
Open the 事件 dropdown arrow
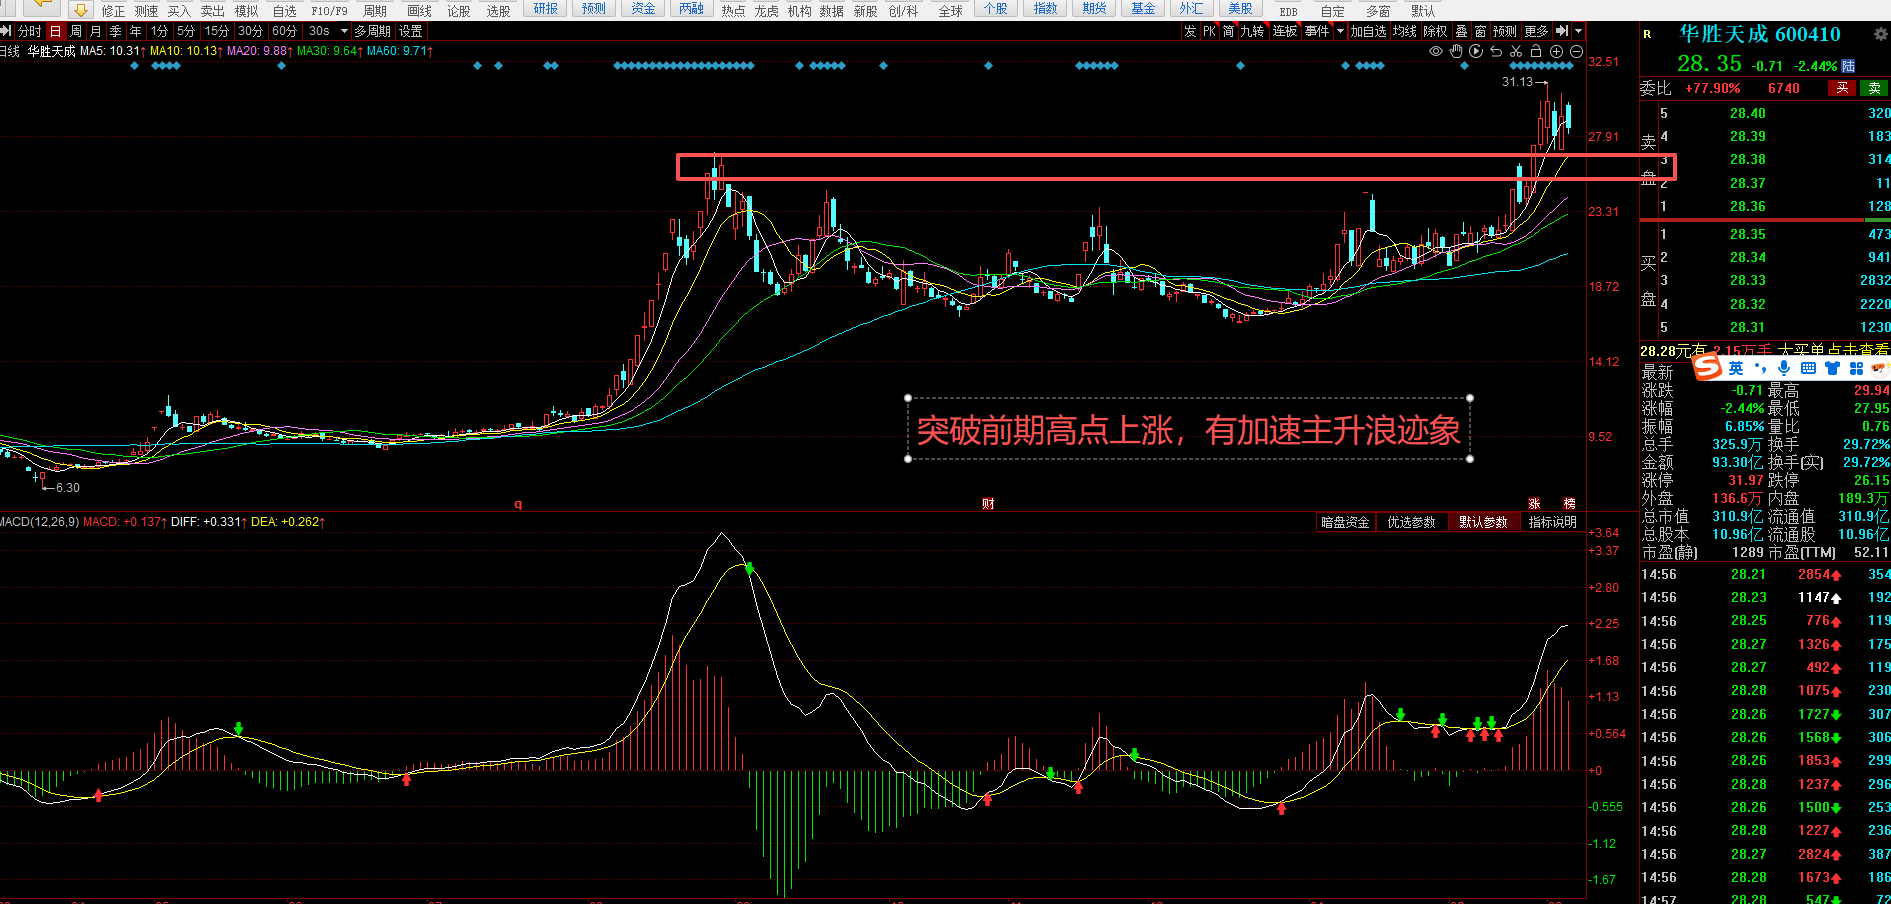tap(1340, 31)
